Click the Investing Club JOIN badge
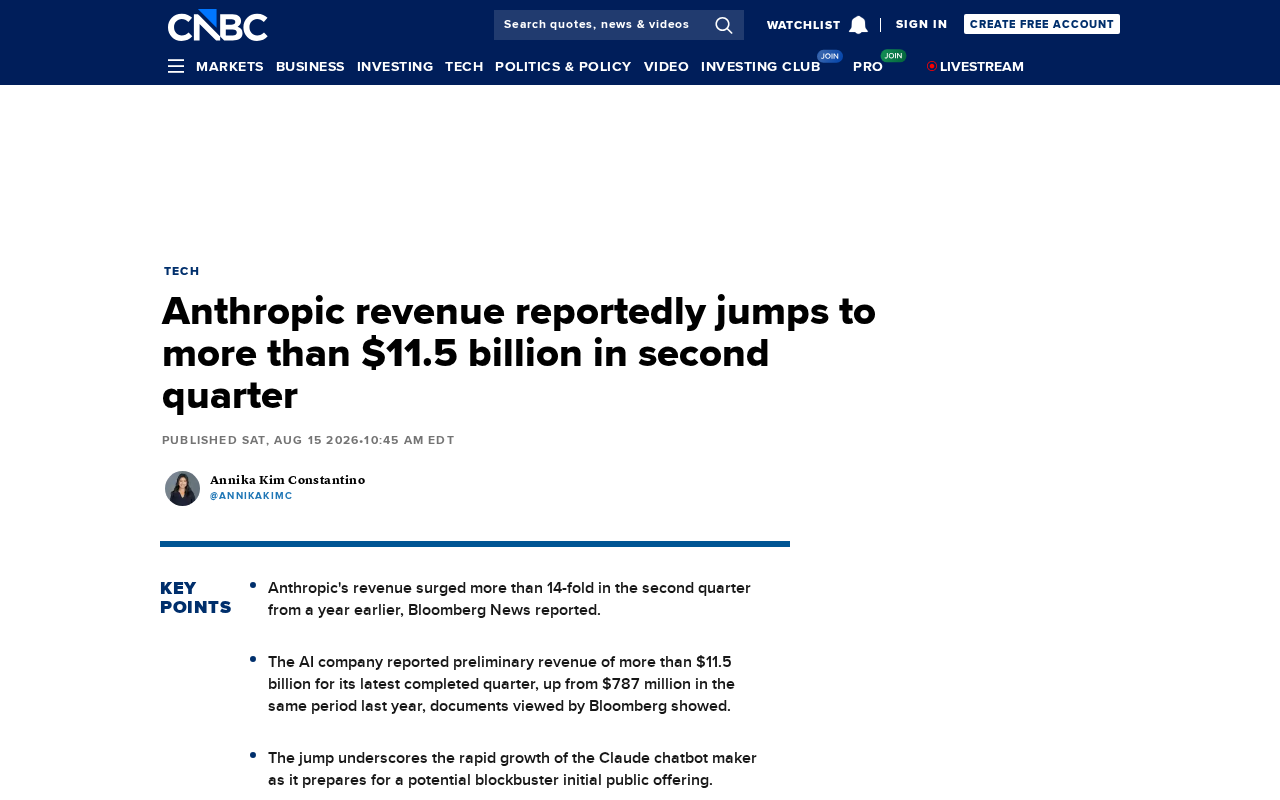The height and width of the screenshot is (800, 1280). click(x=830, y=56)
